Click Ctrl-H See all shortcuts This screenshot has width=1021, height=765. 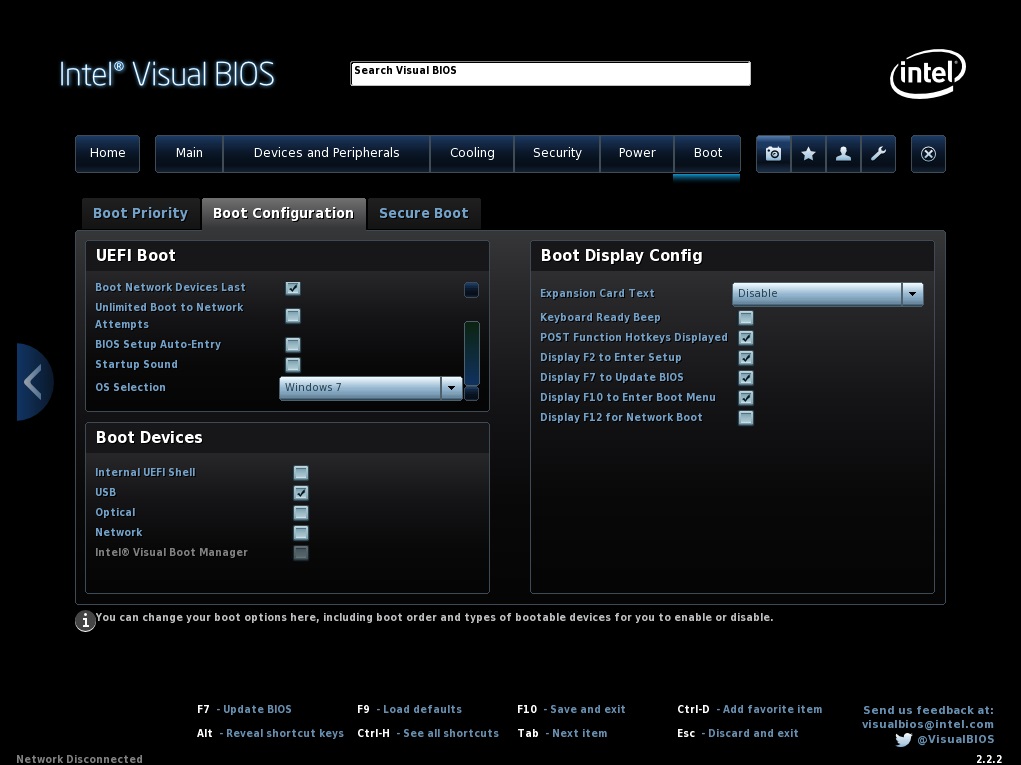pyautogui.click(x=428, y=734)
